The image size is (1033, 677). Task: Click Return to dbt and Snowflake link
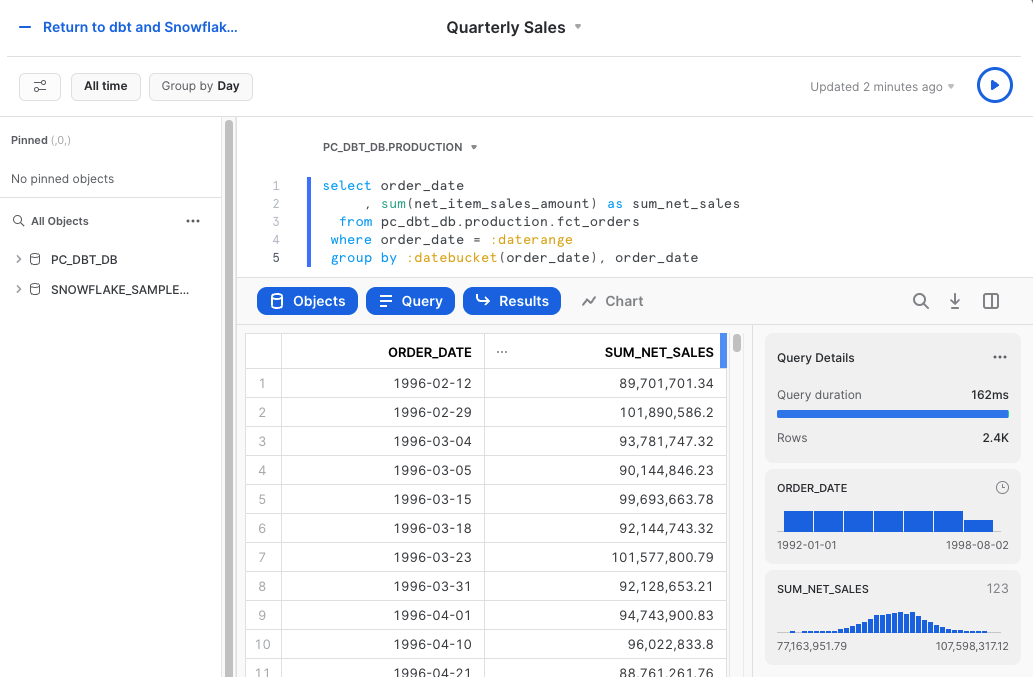[138, 27]
